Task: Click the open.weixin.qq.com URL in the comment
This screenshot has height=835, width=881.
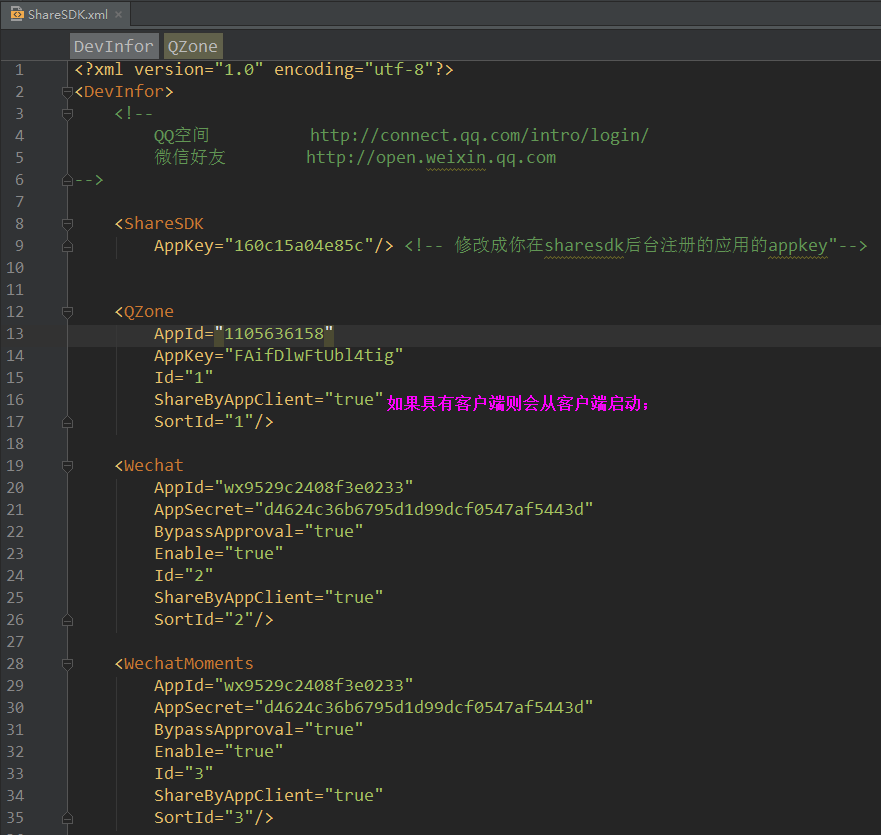Action: (431, 158)
